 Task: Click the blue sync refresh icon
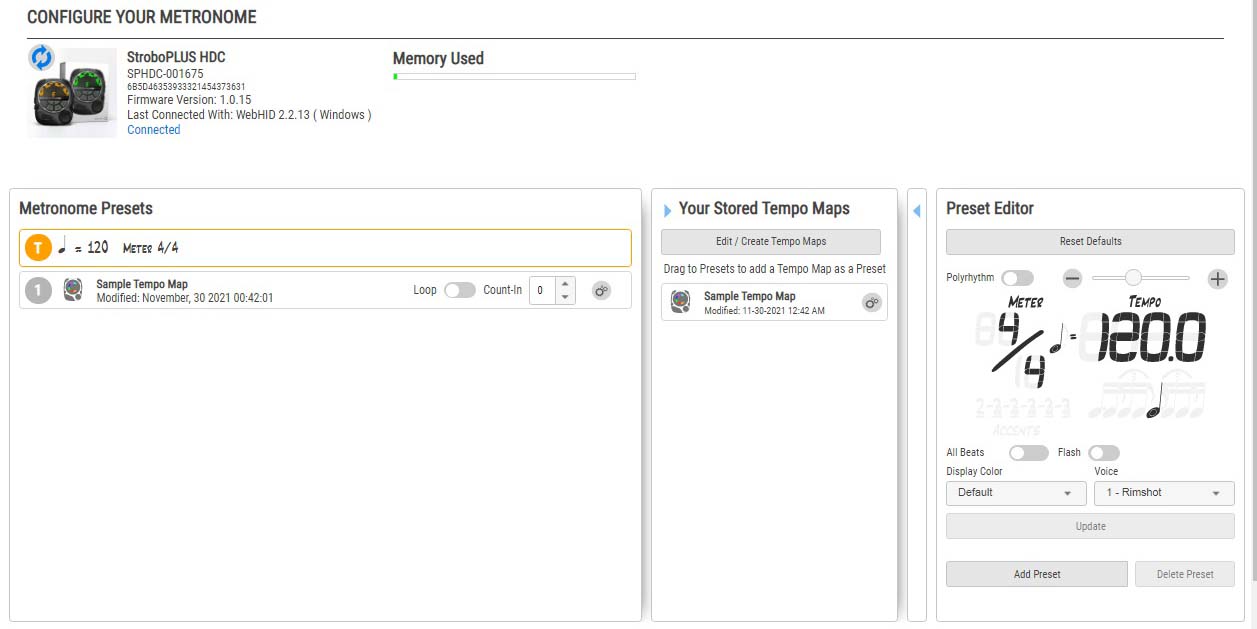(41, 57)
